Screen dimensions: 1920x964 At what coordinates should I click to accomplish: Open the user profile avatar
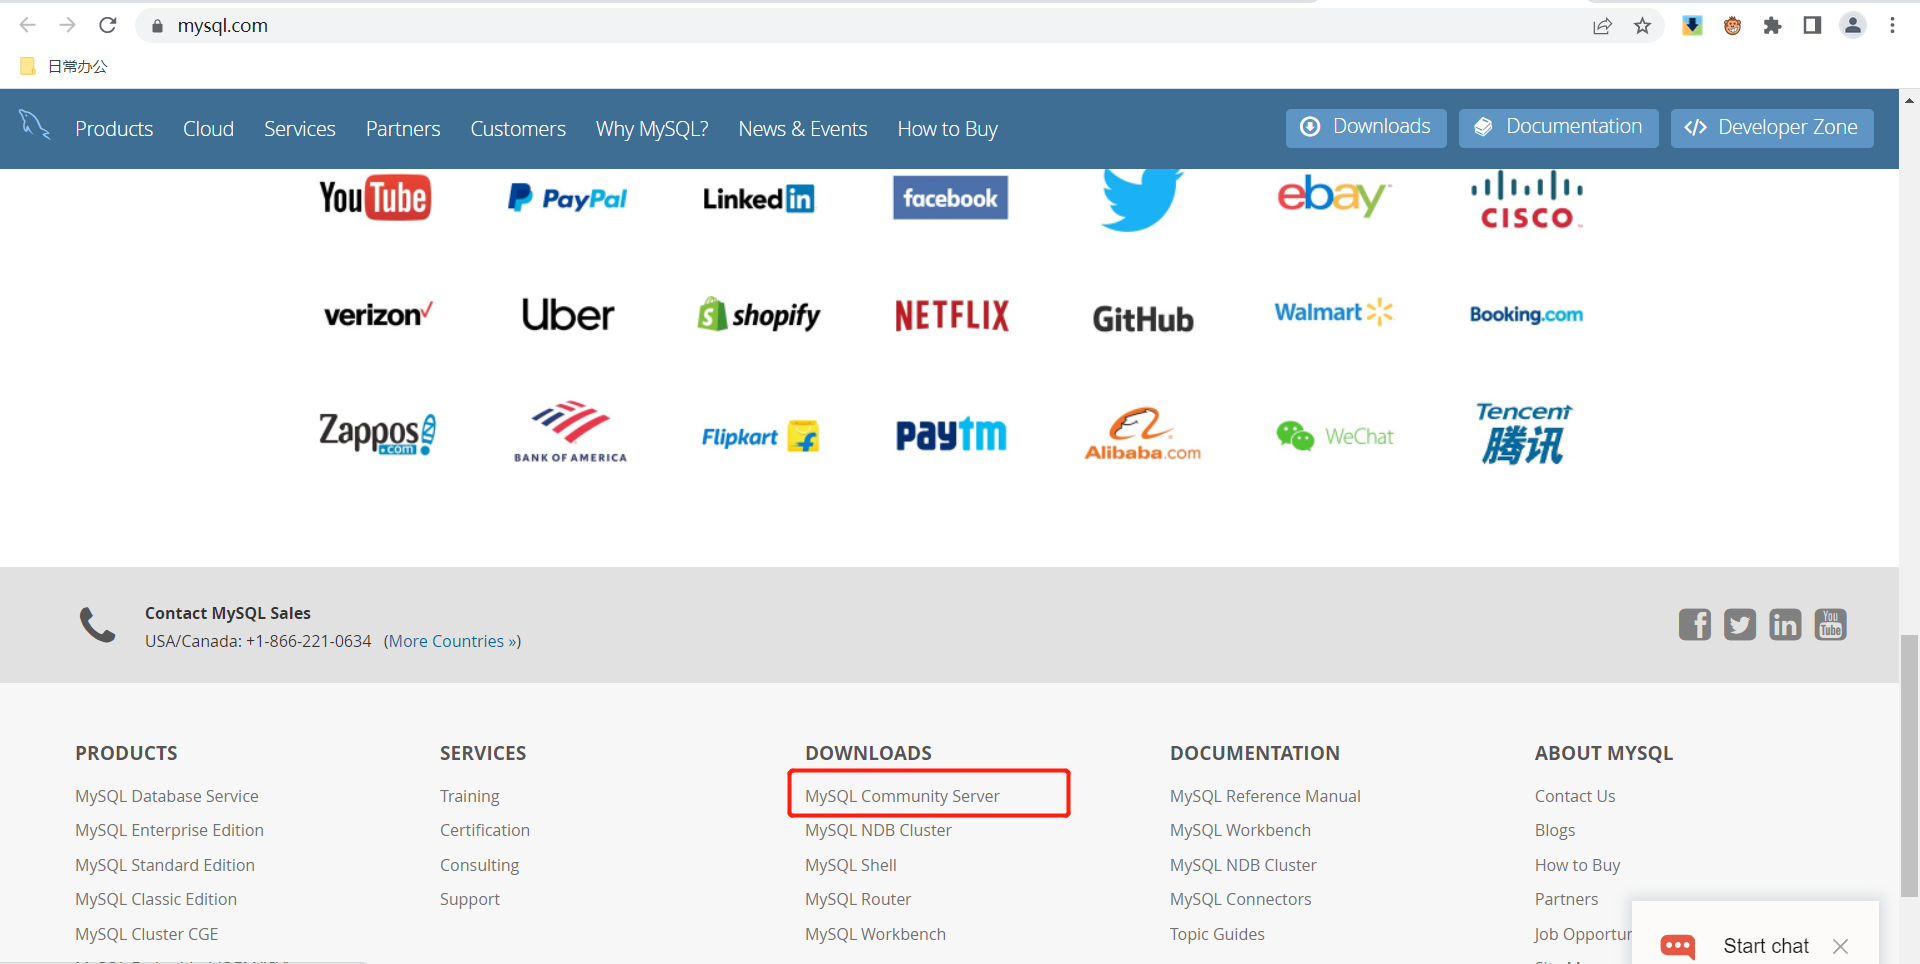pos(1853,26)
